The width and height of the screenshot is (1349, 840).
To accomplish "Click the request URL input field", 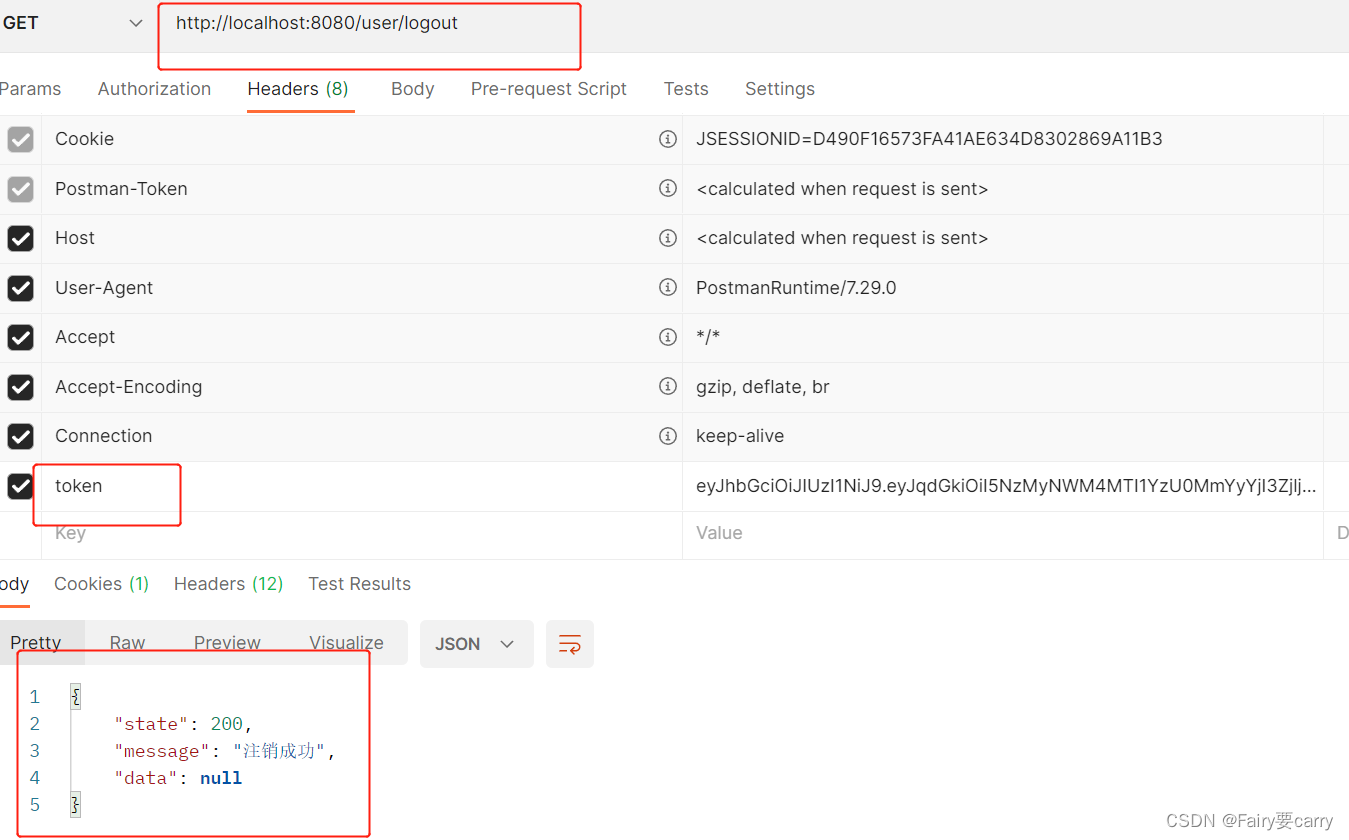I will point(370,22).
